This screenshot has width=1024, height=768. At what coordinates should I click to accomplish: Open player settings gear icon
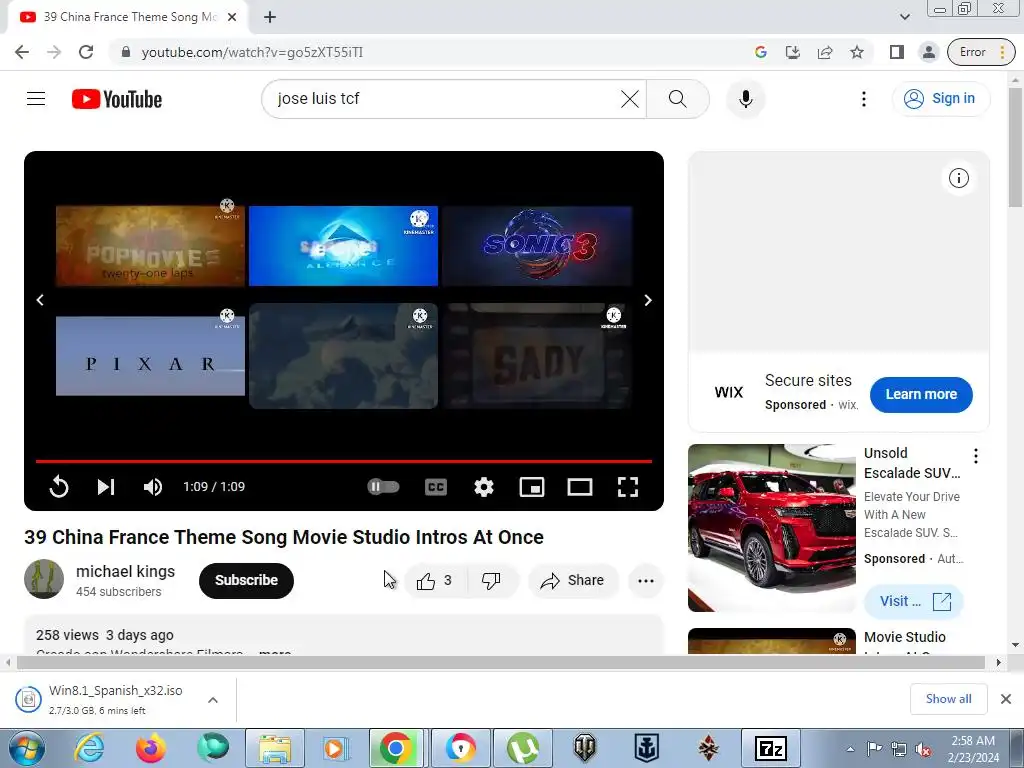(484, 487)
